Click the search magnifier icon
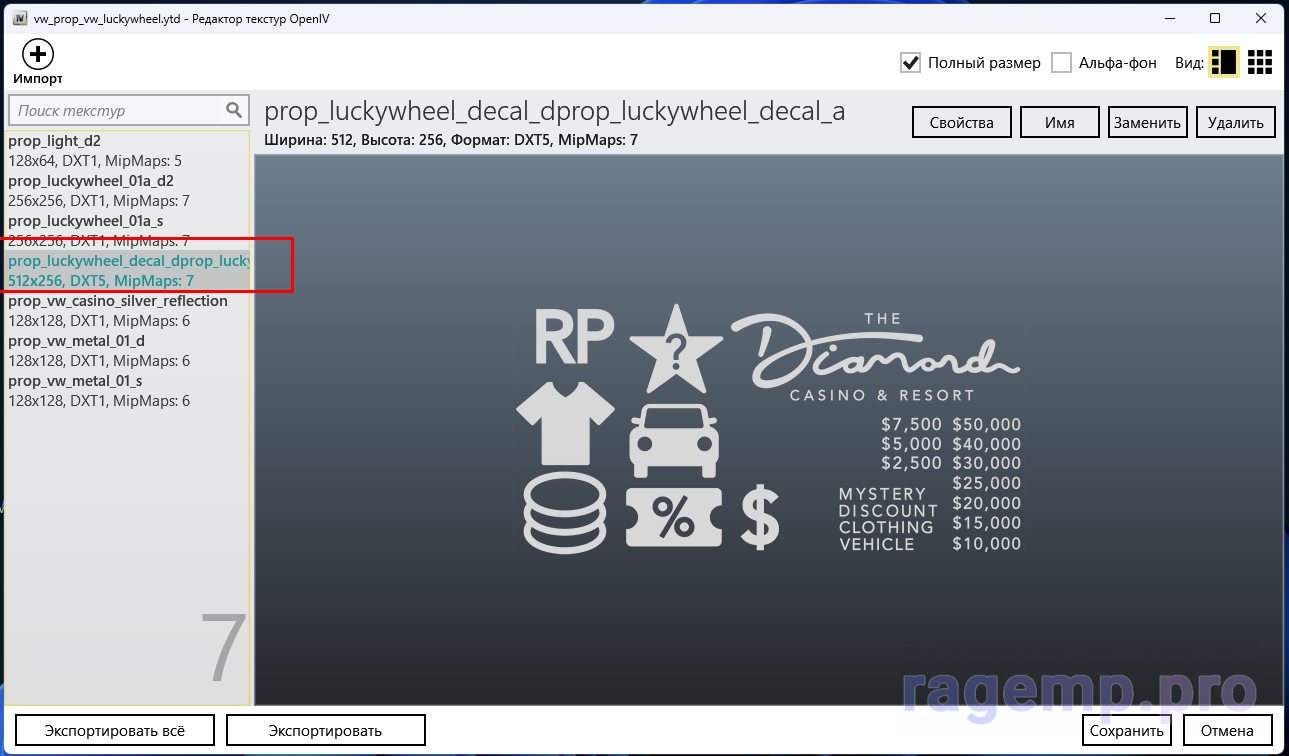 tap(234, 110)
